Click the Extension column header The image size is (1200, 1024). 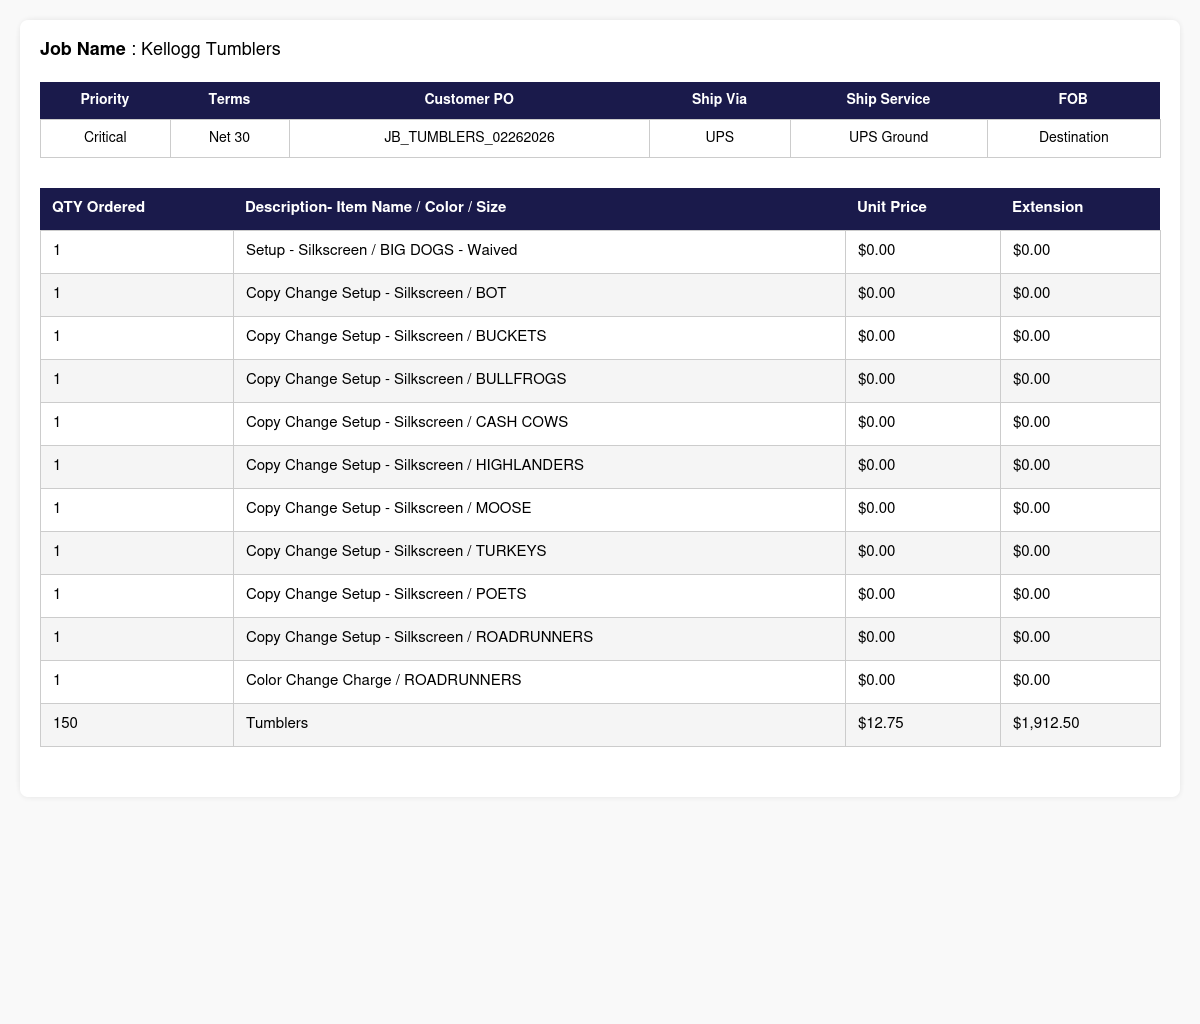[x=1080, y=208]
